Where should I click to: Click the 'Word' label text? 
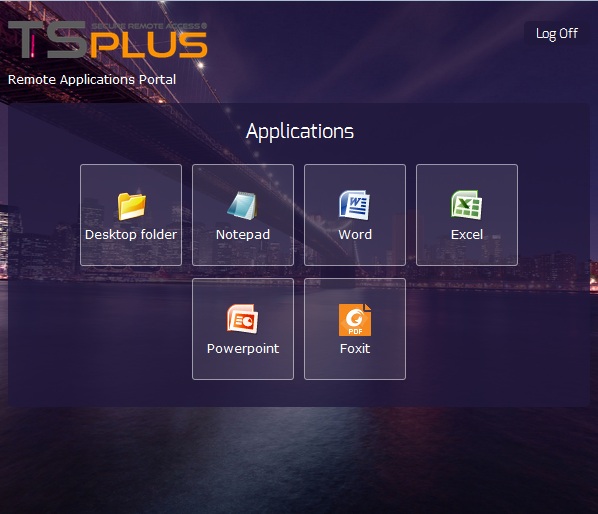(x=355, y=235)
